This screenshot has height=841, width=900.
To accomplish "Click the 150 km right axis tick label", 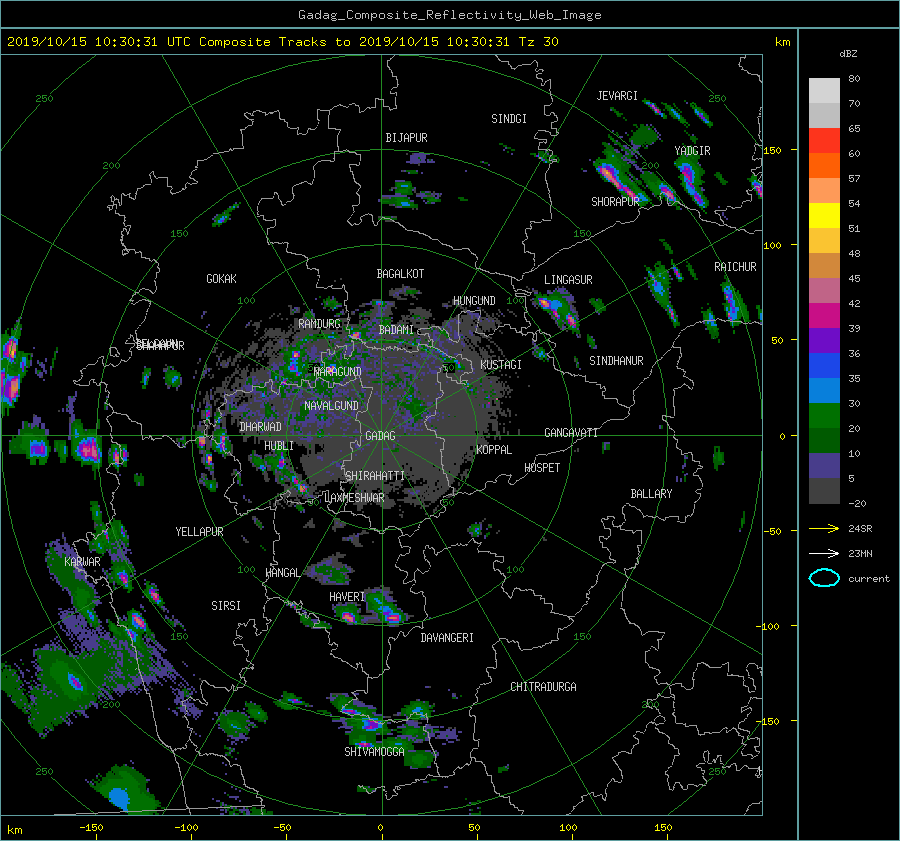I will pyautogui.click(x=772, y=150).
